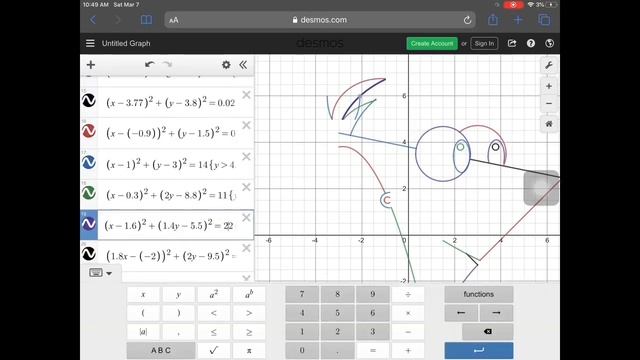
Task: Tap the a squared key
Action: (213, 294)
